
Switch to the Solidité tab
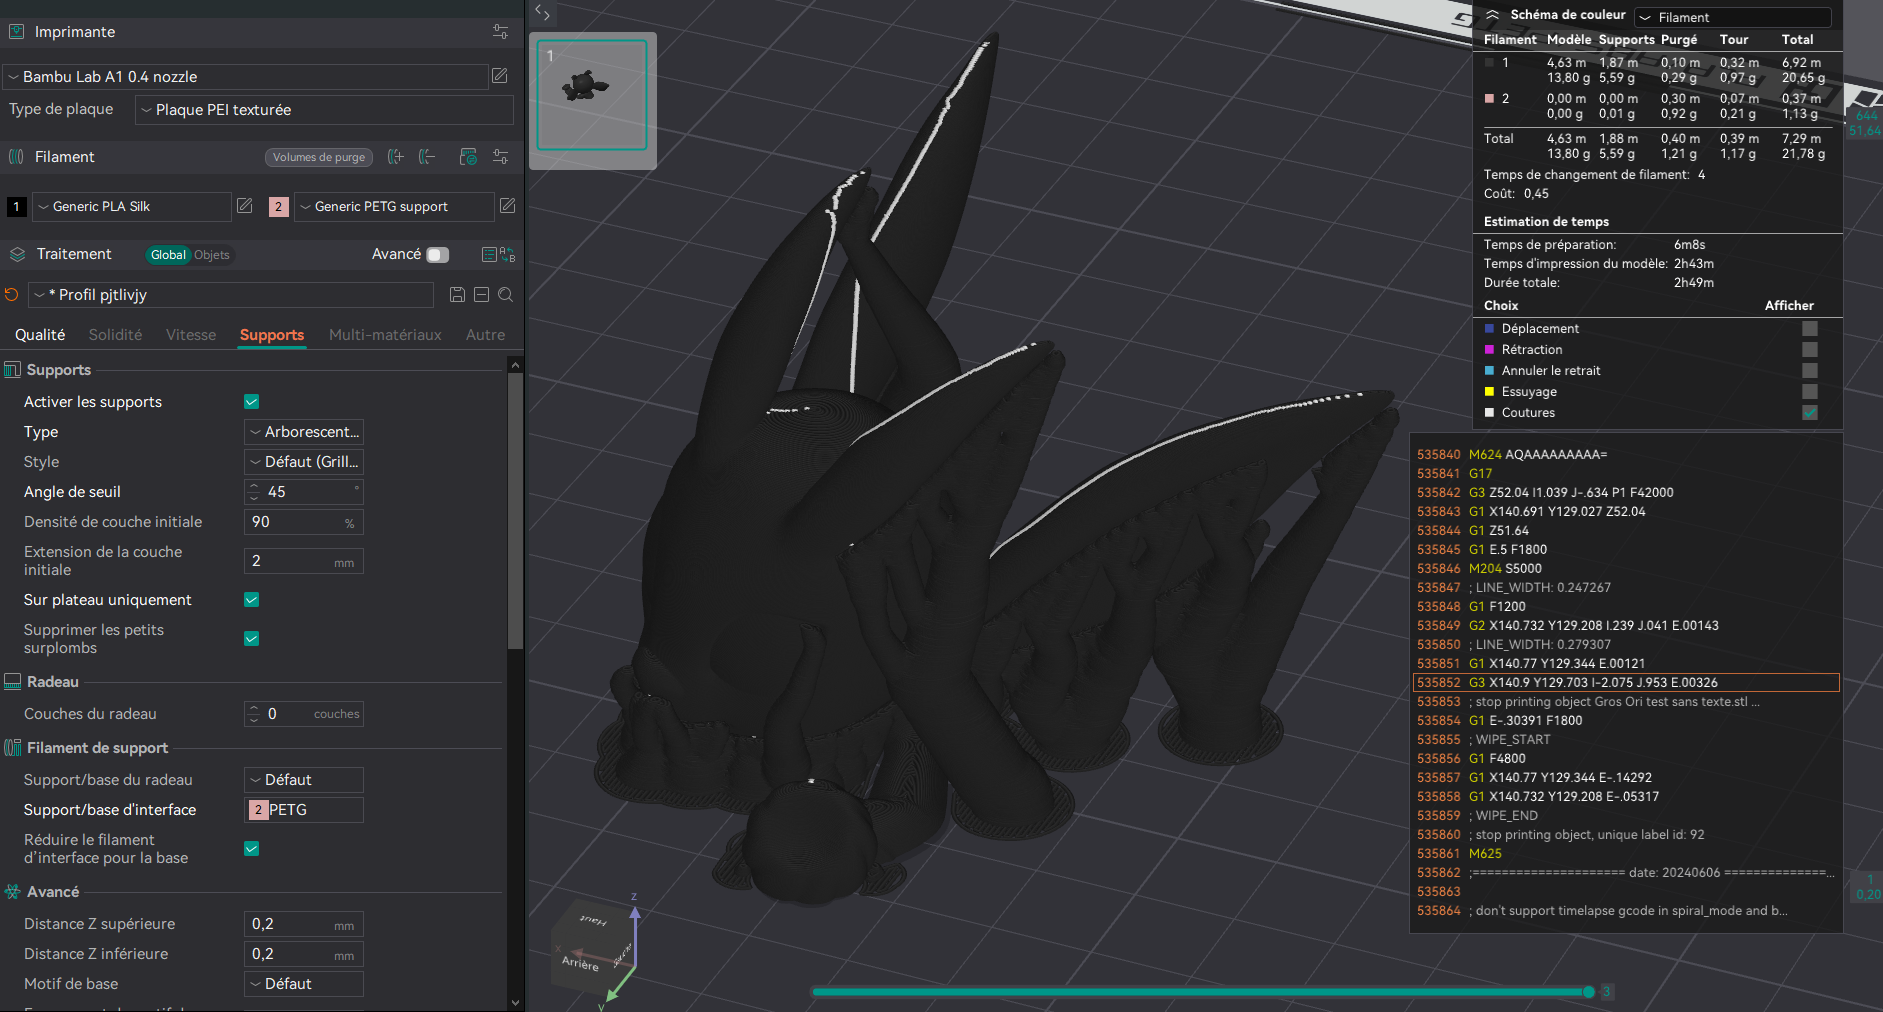pos(115,335)
